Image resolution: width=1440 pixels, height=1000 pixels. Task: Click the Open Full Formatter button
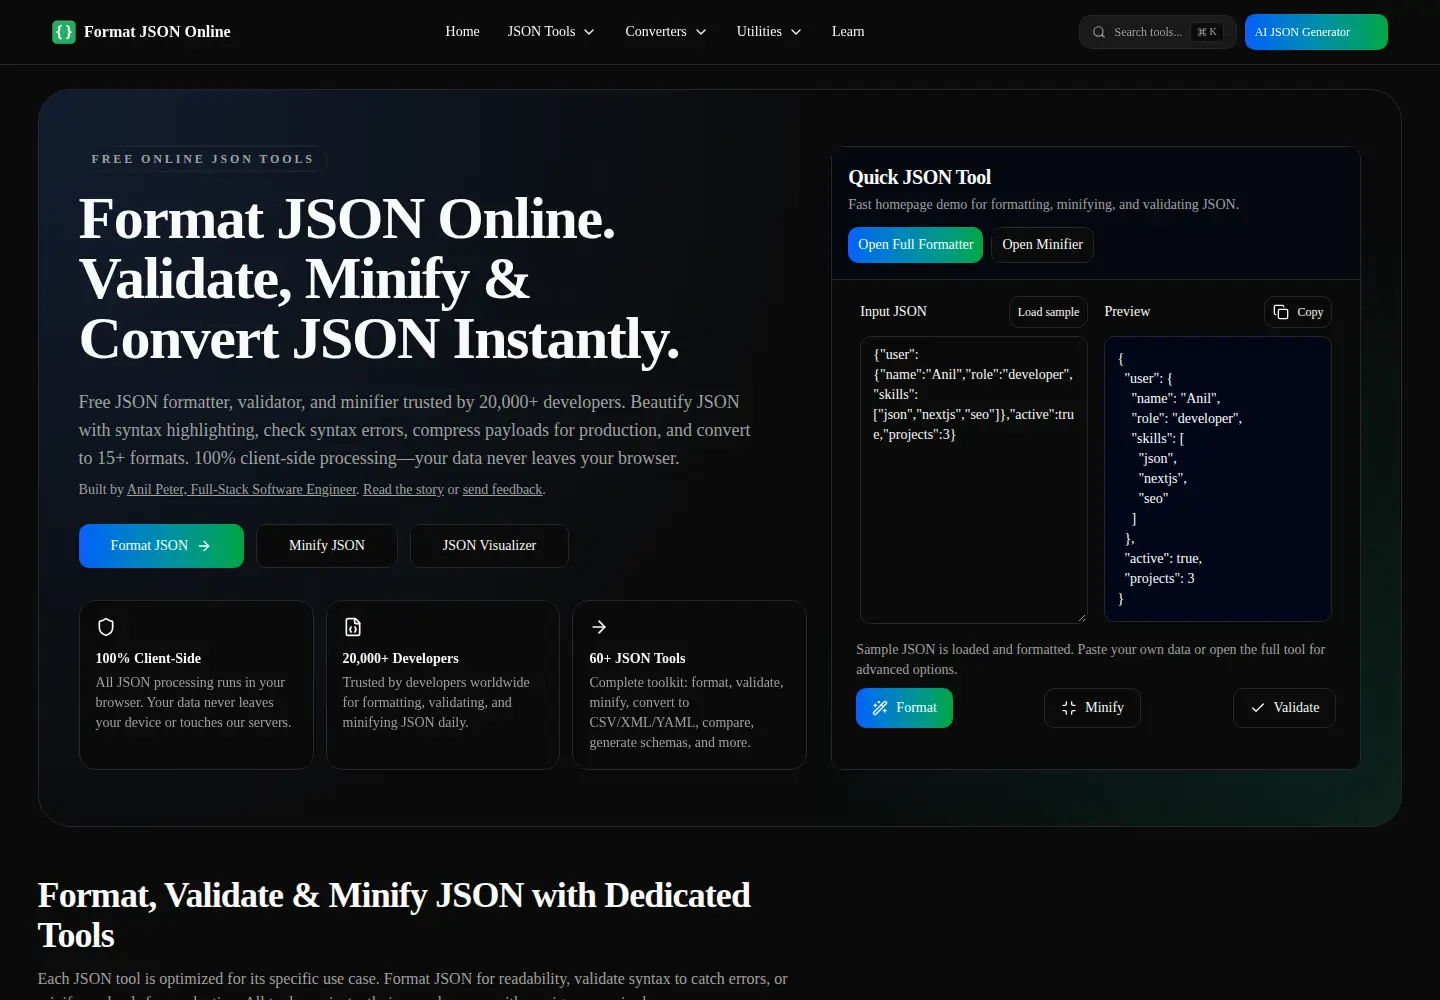click(915, 245)
